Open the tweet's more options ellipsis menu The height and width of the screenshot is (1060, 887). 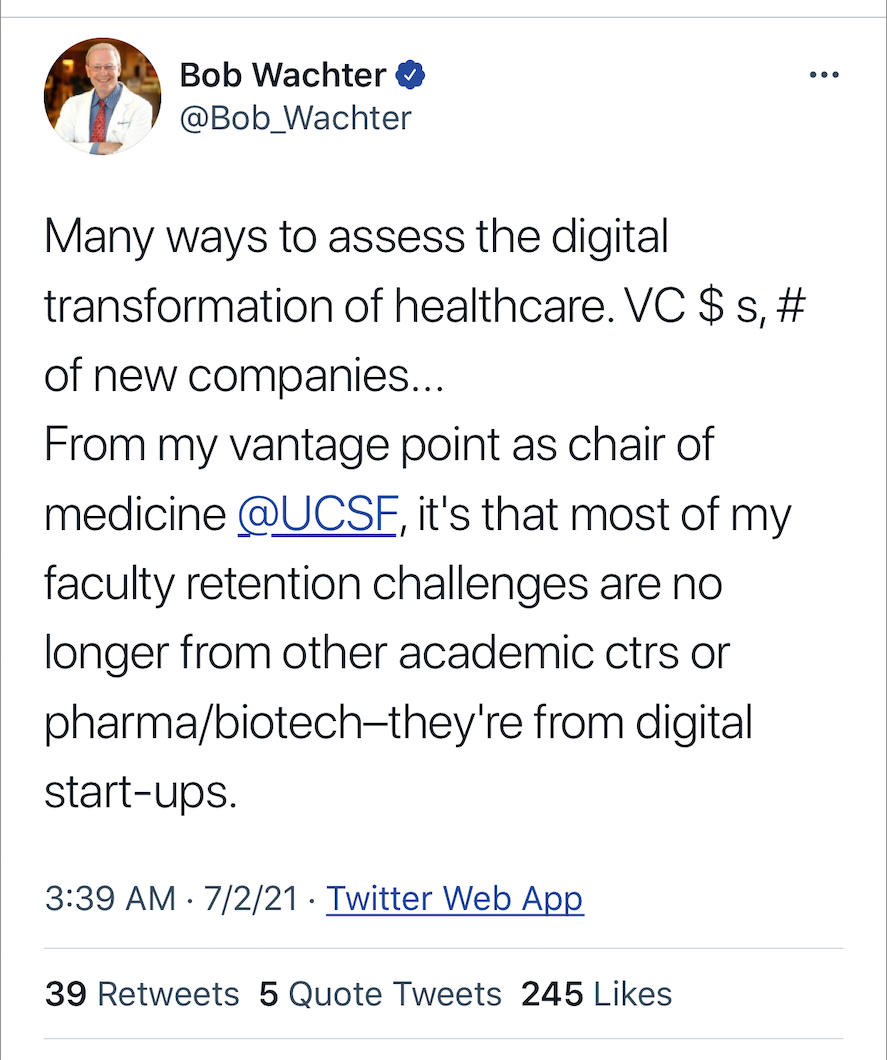click(x=823, y=75)
